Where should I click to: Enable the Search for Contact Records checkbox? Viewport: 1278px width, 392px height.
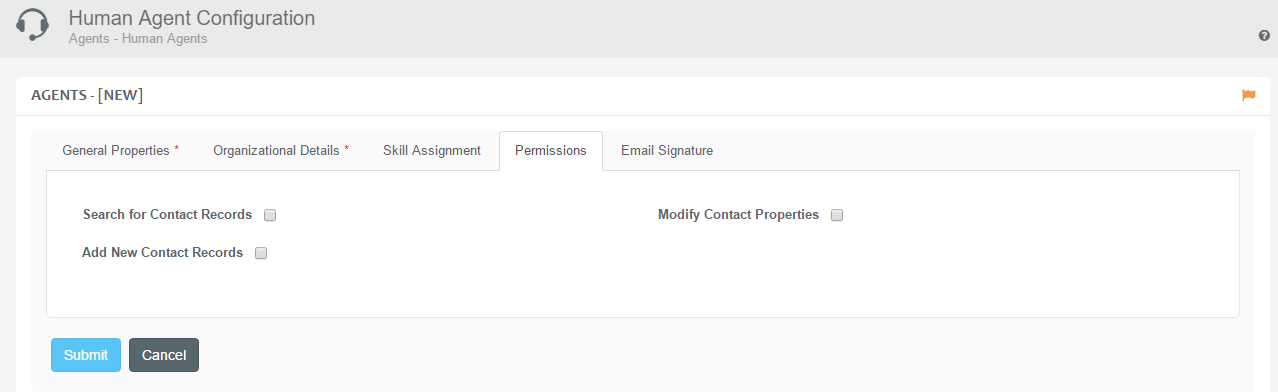[270, 215]
